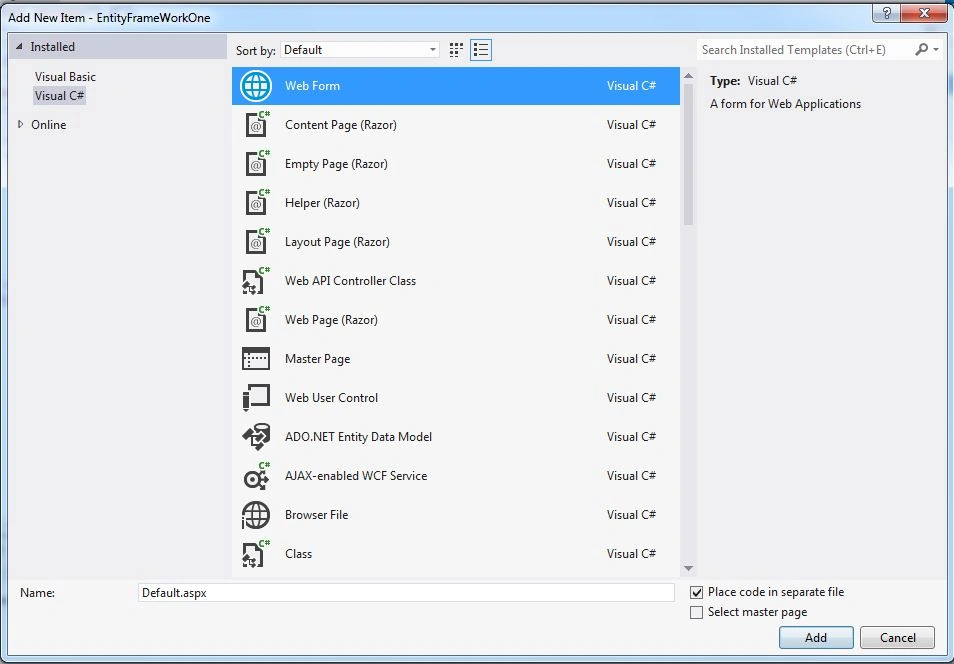Click the Help question mark button
This screenshot has width=954, height=664.
point(886,13)
